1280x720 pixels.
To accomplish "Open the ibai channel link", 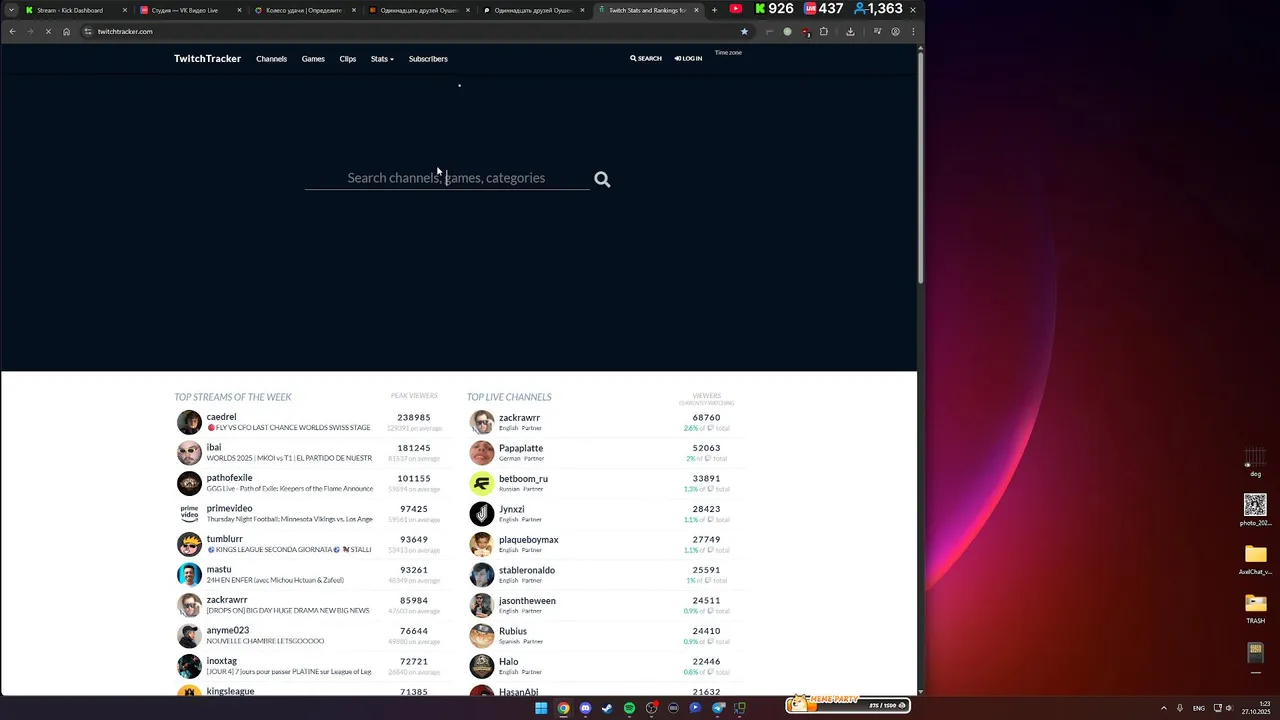I will (214, 447).
